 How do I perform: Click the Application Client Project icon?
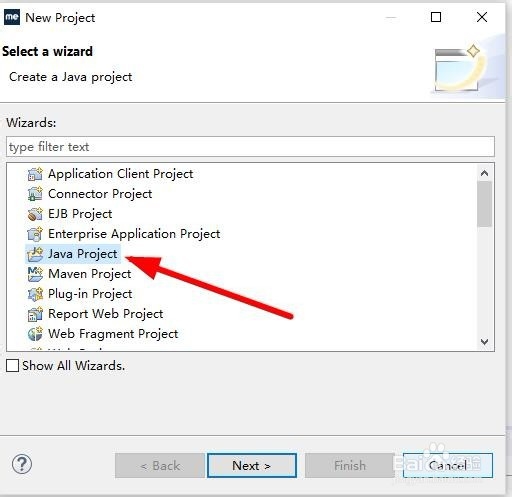pos(35,174)
